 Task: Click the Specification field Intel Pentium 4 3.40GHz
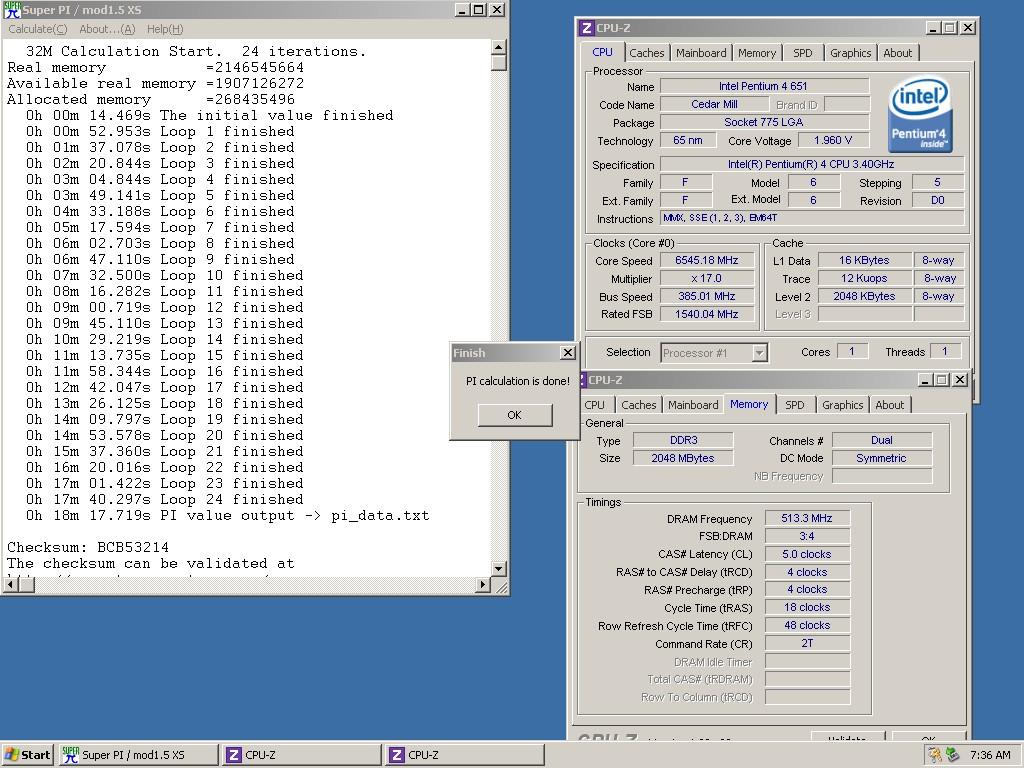point(812,164)
